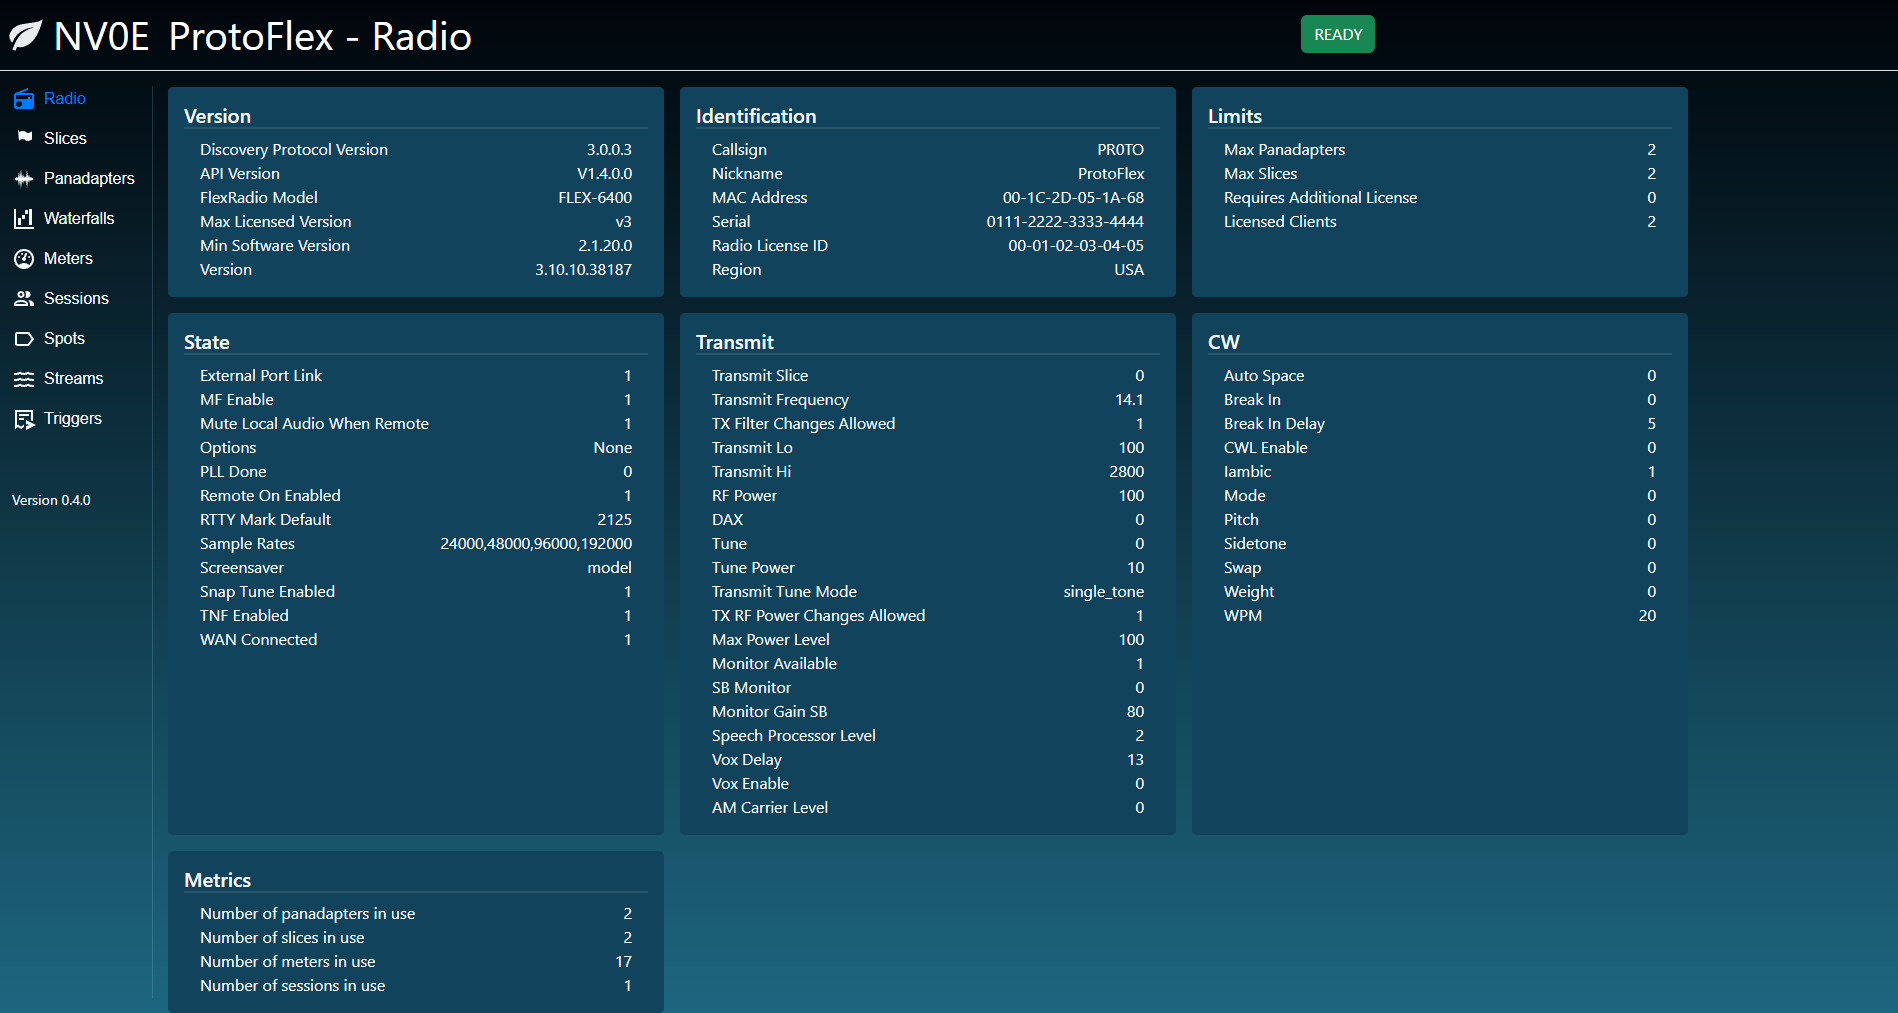Click the MAC address 00-1C-2D-05-1A-68
The width and height of the screenshot is (1898, 1013).
(x=1073, y=198)
